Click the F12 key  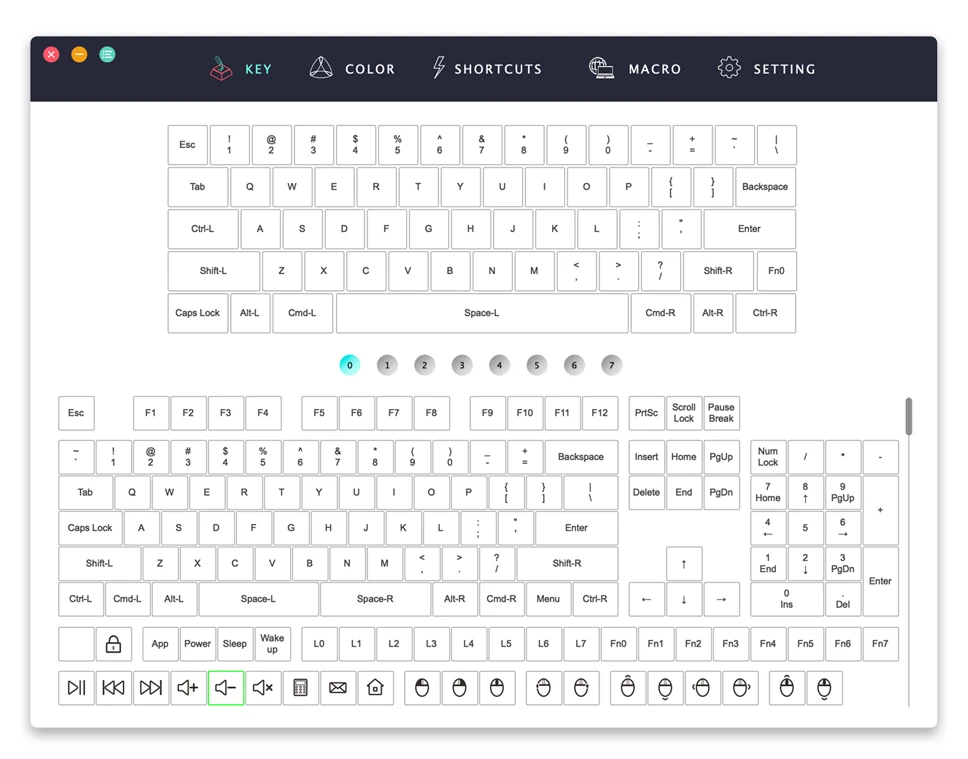pyautogui.click(x=599, y=413)
